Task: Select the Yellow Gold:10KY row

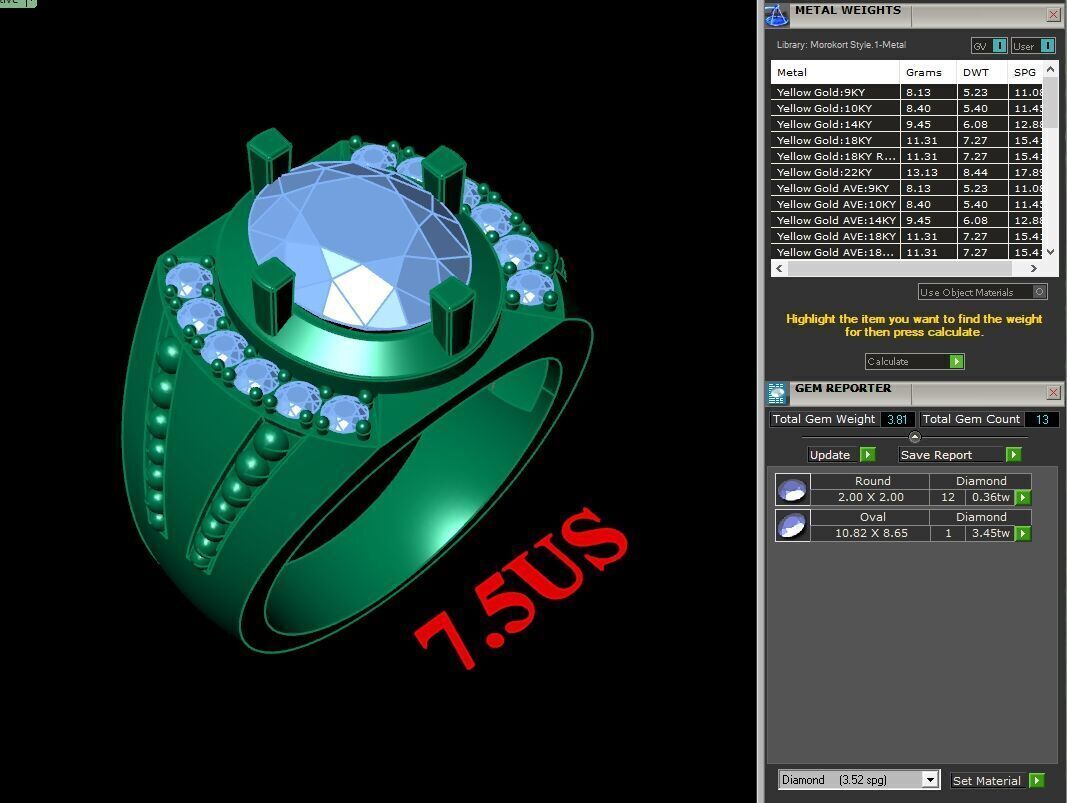Action: (x=907, y=108)
